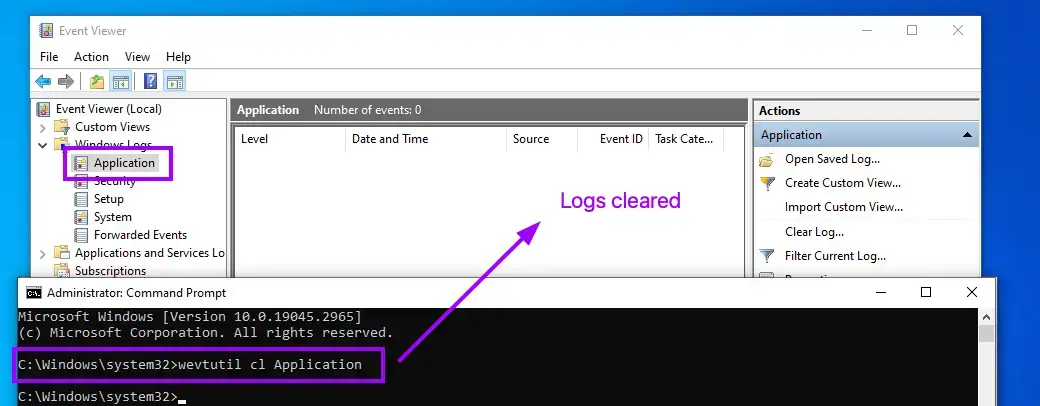Screen dimensions: 1040x406
Task: Maximize the Event Viewer window
Action: (912, 31)
